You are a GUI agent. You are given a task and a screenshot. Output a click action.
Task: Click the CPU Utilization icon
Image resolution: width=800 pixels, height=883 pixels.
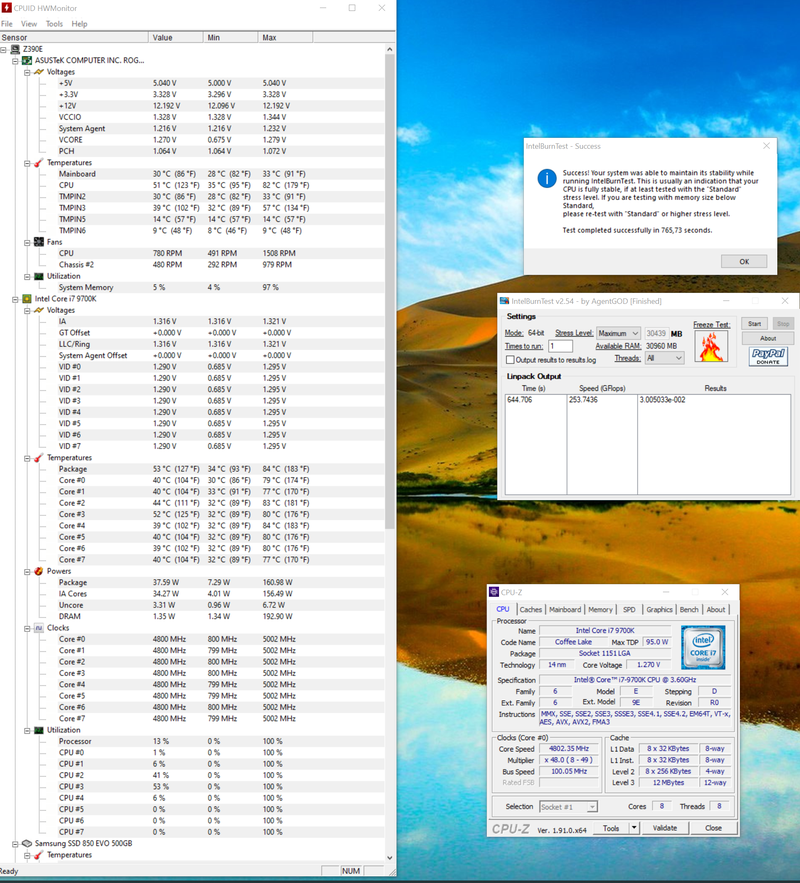coord(38,730)
